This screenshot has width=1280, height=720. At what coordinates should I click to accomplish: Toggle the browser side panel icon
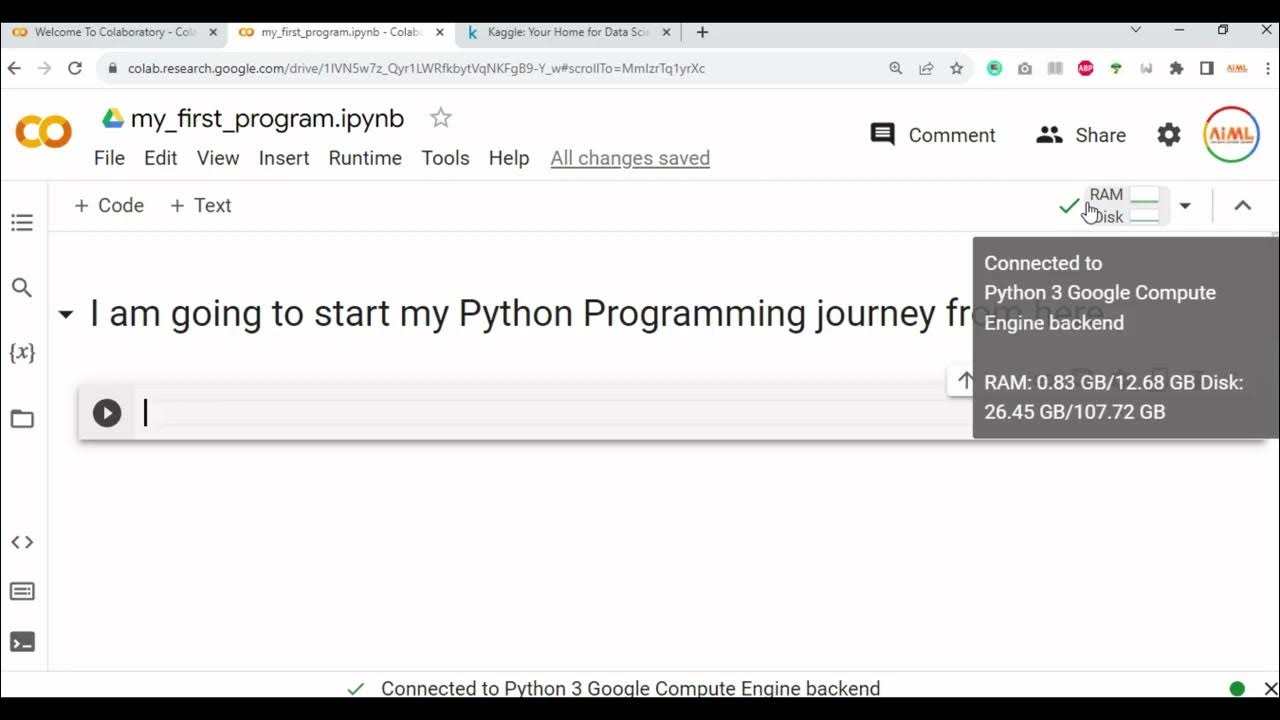[1207, 68]
